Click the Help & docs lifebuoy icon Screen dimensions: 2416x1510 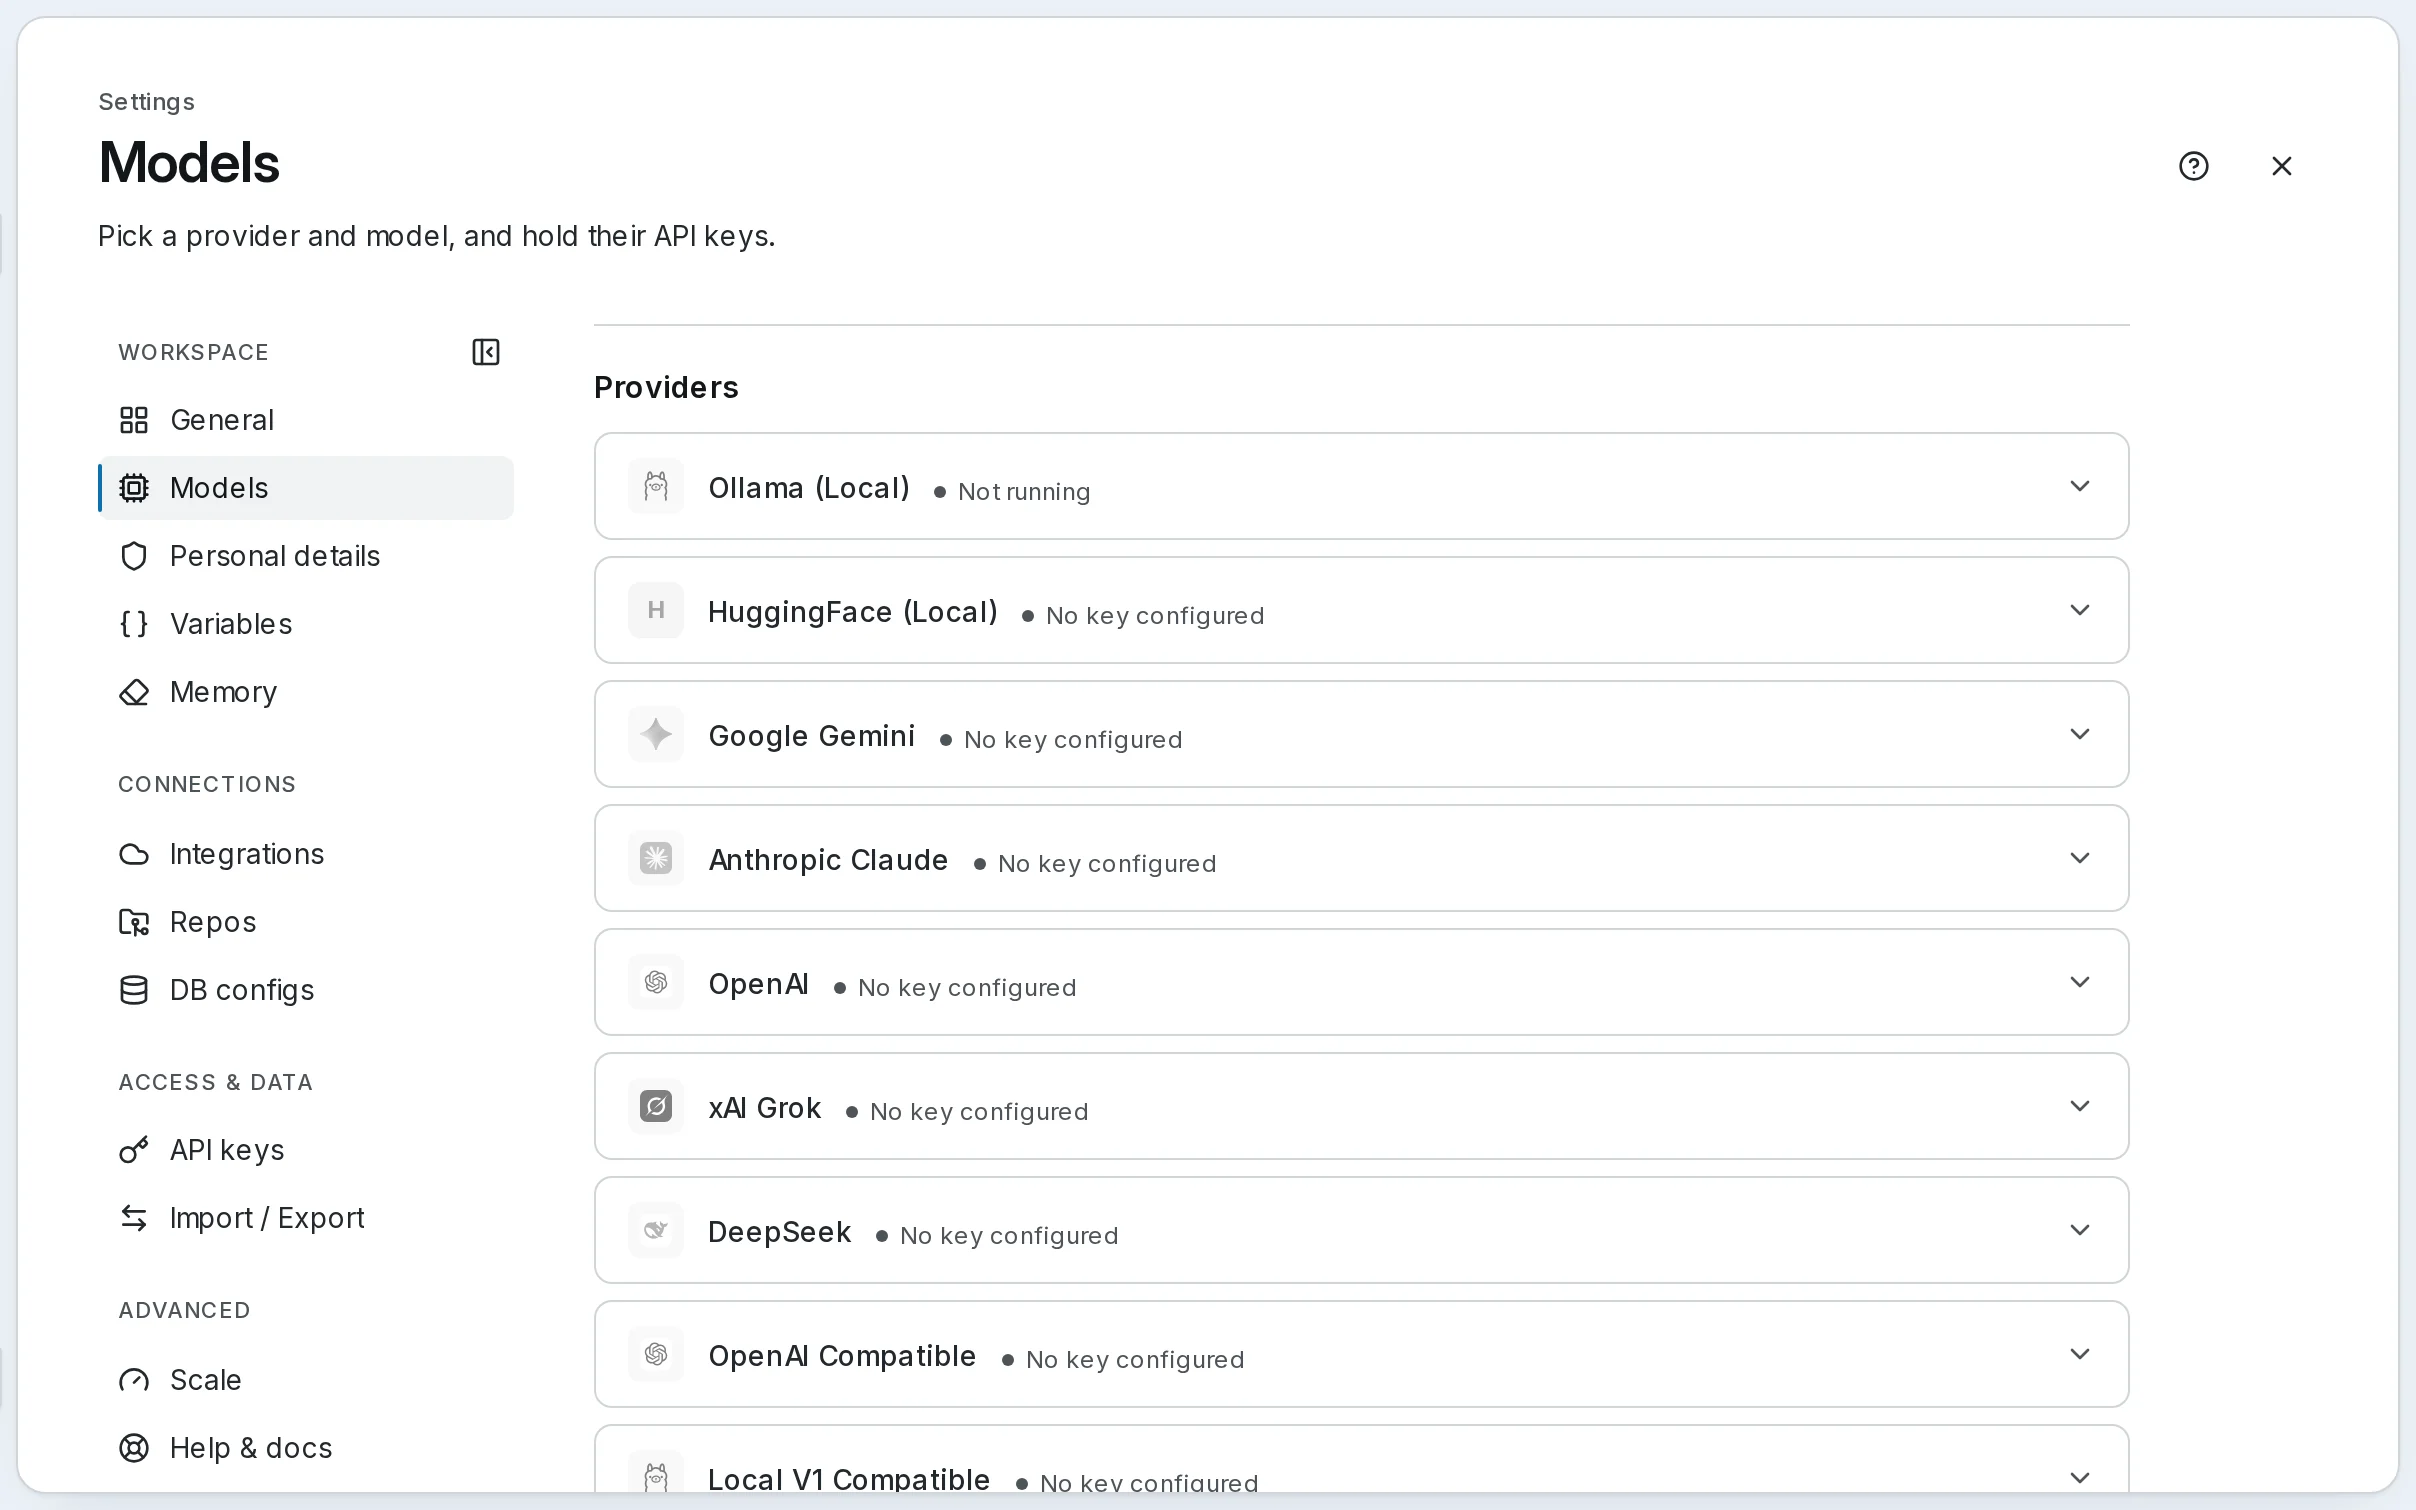click(134, 1448)
